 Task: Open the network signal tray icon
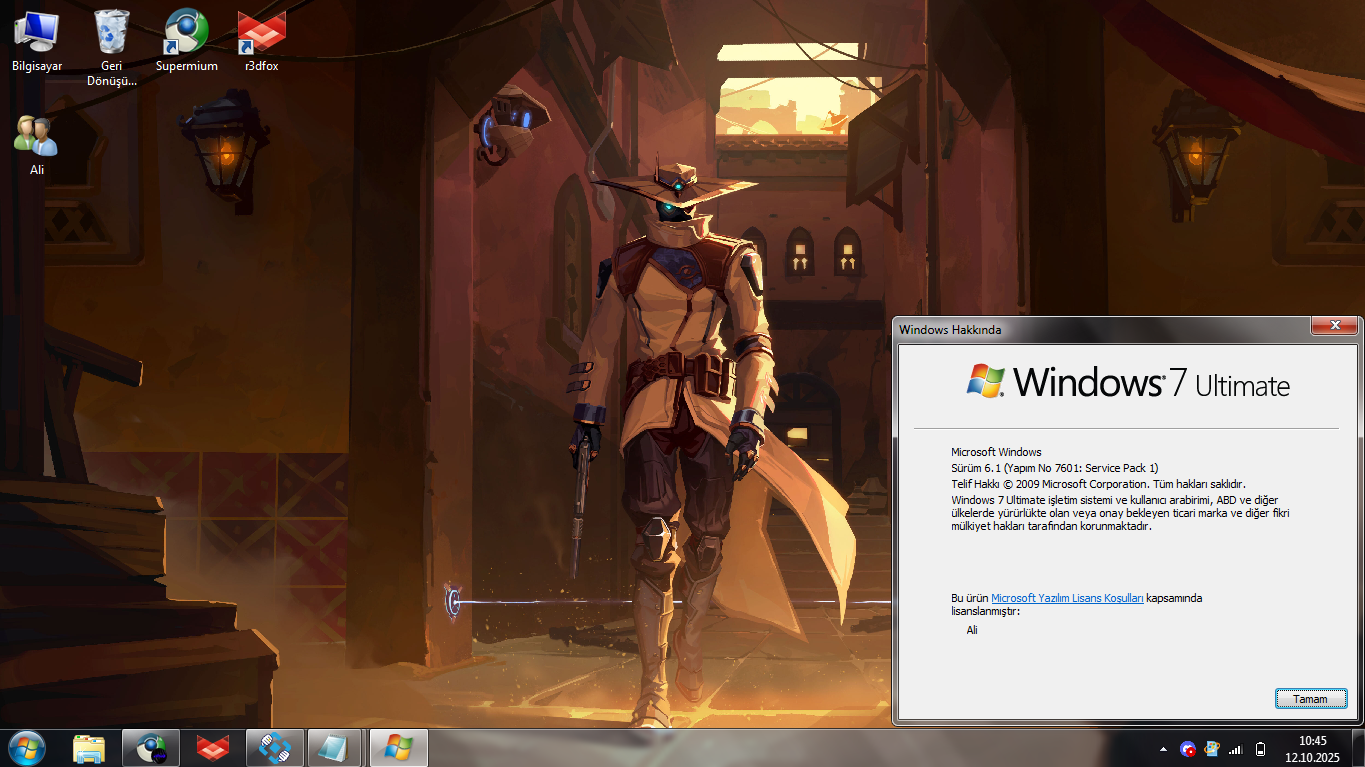click(x=1236, y=749)
